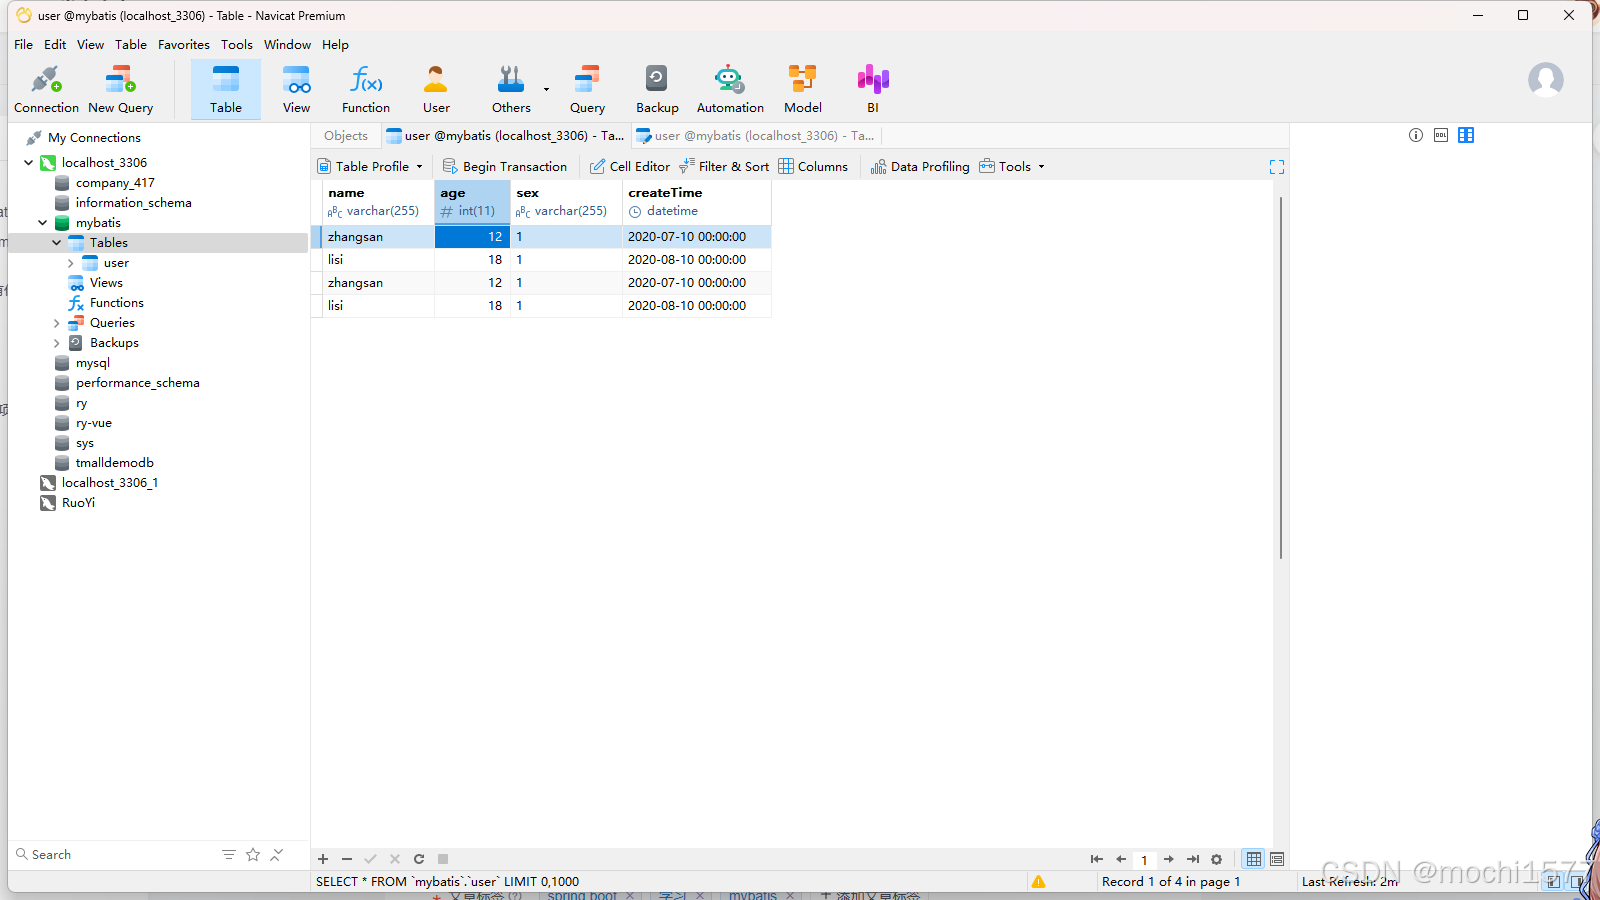Open the Model designer
The width and height of the screenshot is (1600, 900).
pos(802,88)
